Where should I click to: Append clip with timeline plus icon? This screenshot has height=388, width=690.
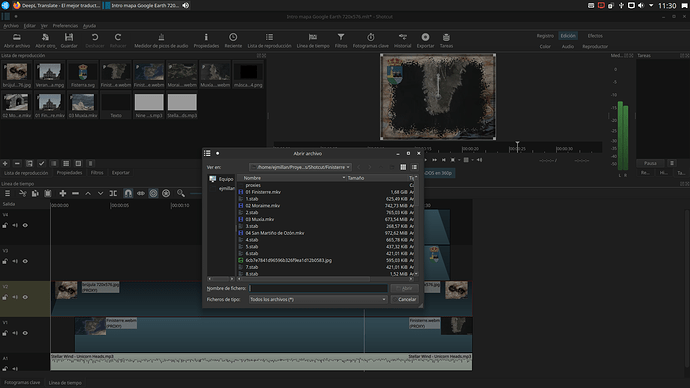click(62, 193)
